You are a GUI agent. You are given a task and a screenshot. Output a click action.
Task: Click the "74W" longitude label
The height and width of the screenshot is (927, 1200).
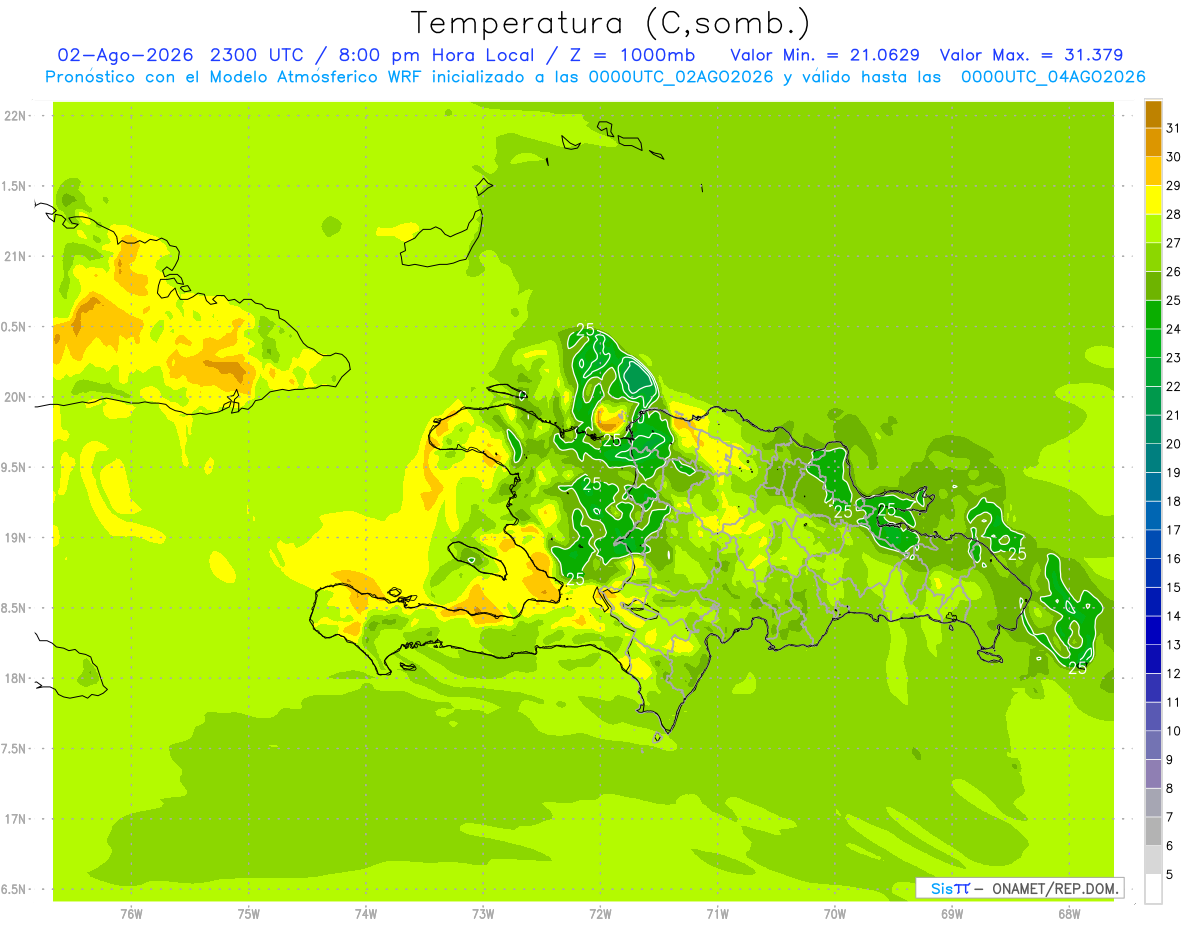click(366, 914)
